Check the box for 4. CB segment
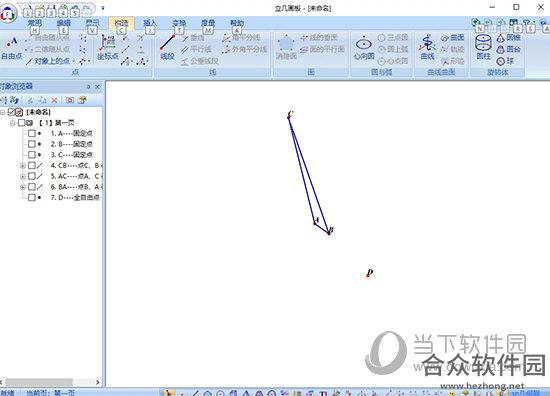The width and height of the screenshot is (550, 396). tap(32, 166)
